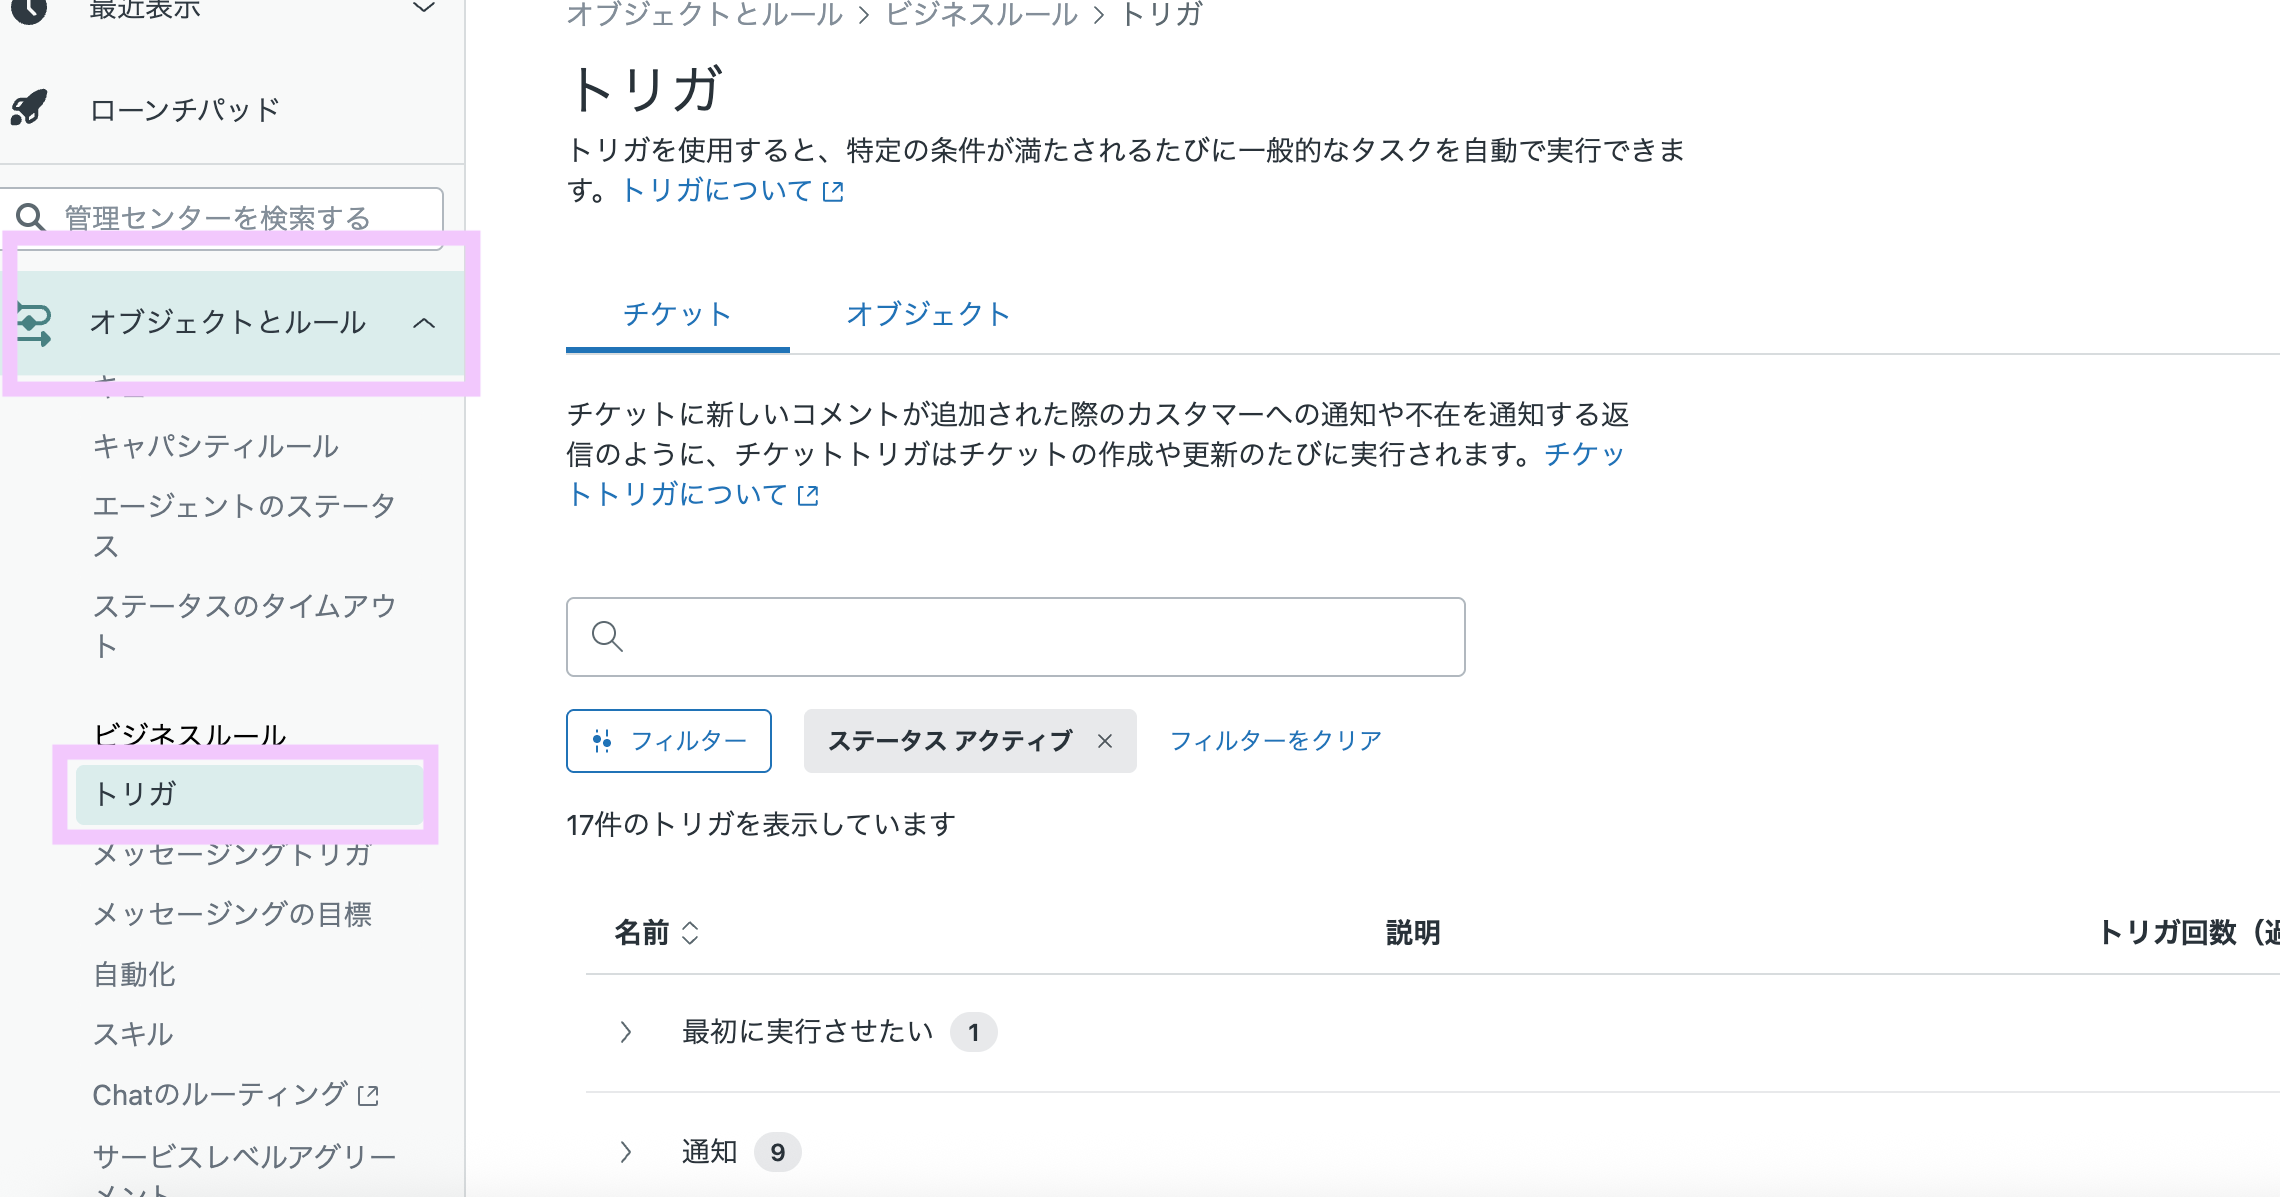Expand the 最近表示 dropdown chevron

pos(424,8)
